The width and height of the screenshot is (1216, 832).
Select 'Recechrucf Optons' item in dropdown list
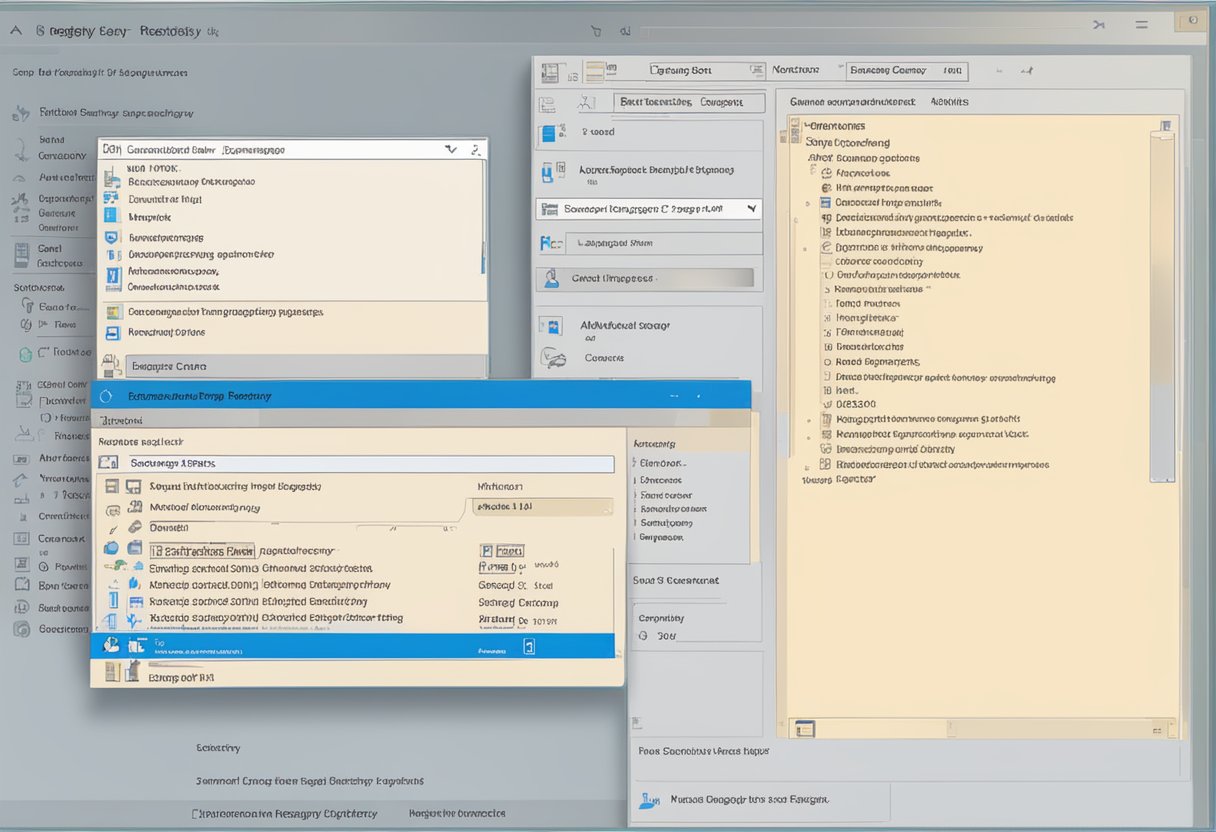click(167, 332)
